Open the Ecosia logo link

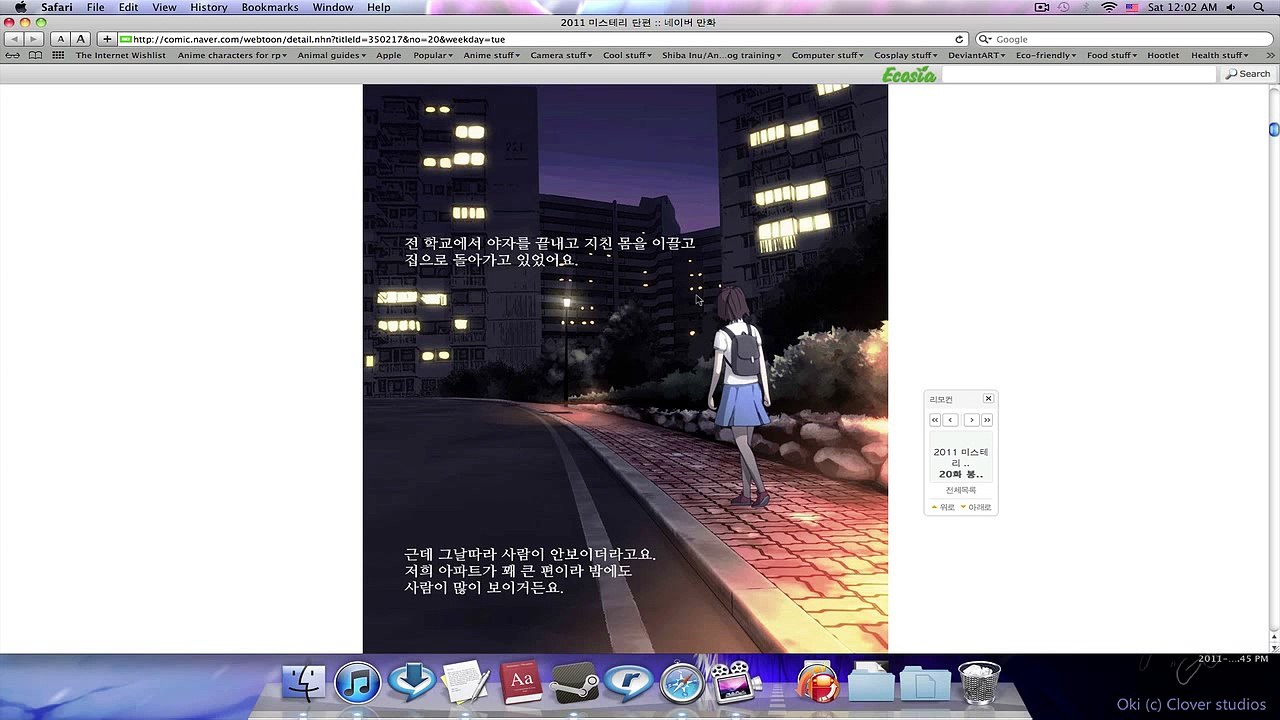909,75
